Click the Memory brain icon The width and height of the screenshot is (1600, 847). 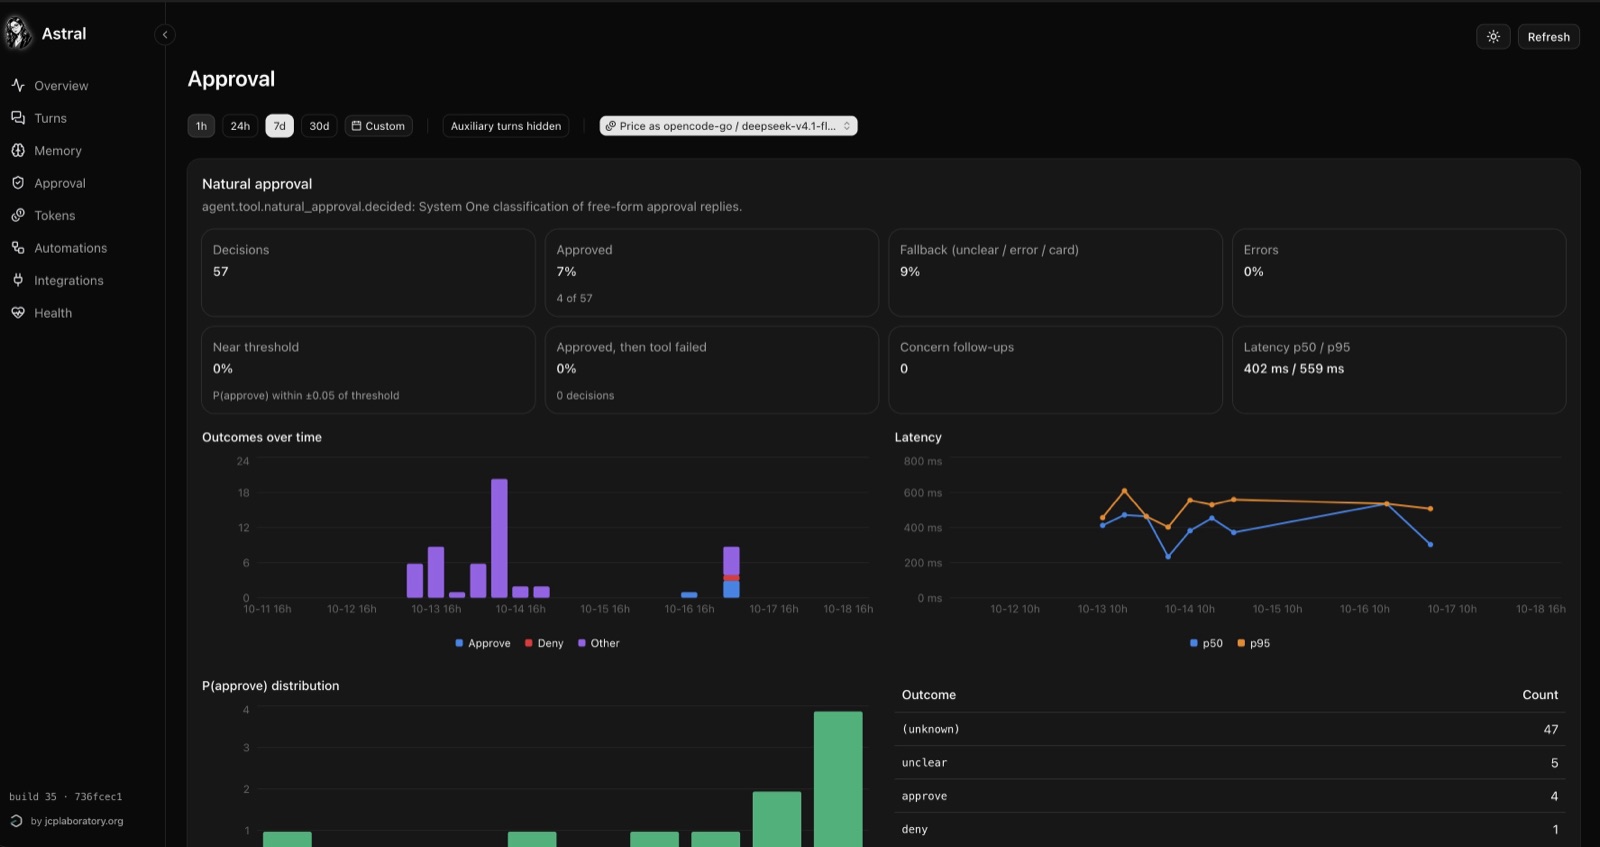tap(18, 150)
